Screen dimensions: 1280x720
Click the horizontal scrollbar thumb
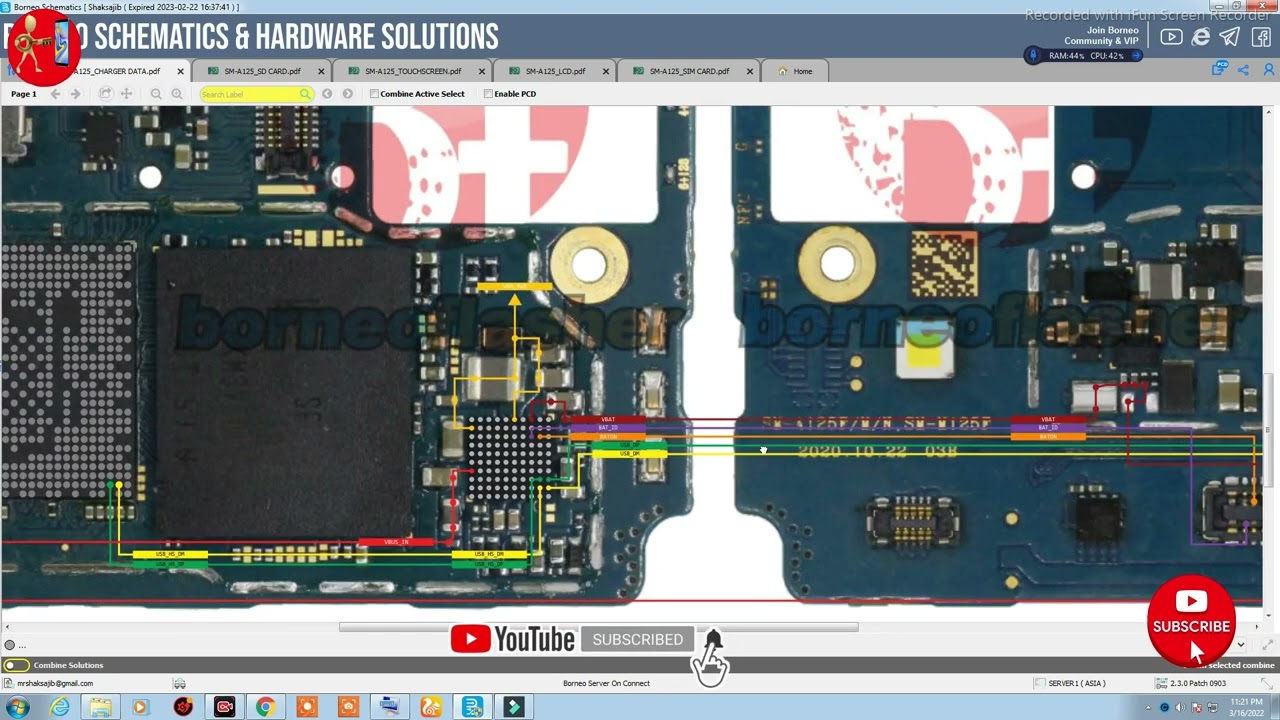[598, 627]
